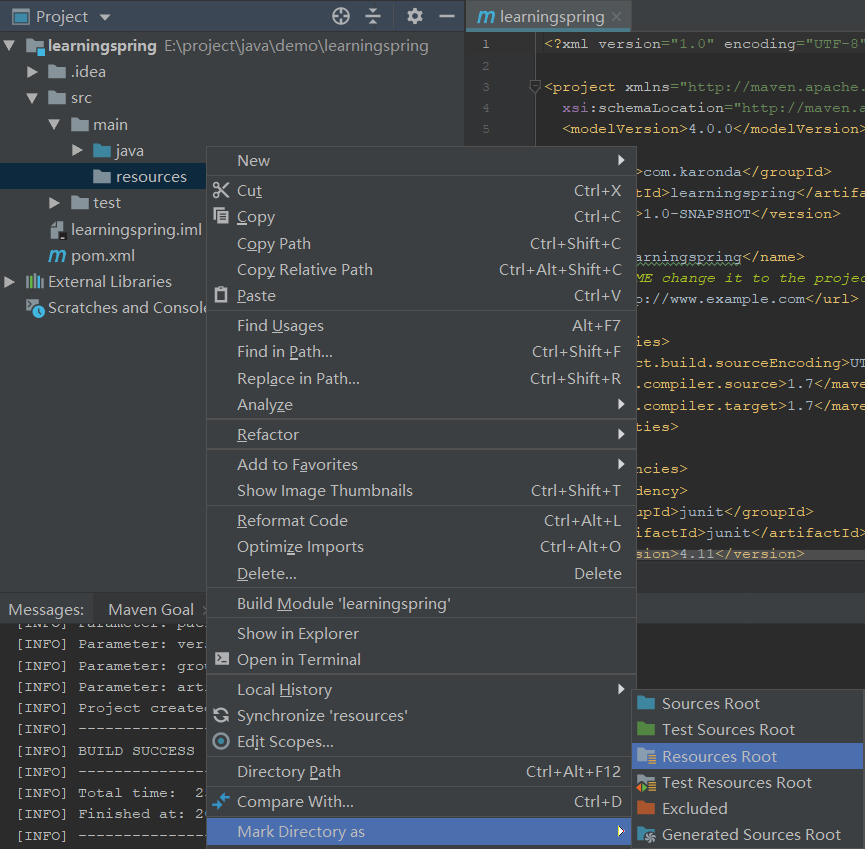Click Open in Terminal menu entry

coord(298,659)
